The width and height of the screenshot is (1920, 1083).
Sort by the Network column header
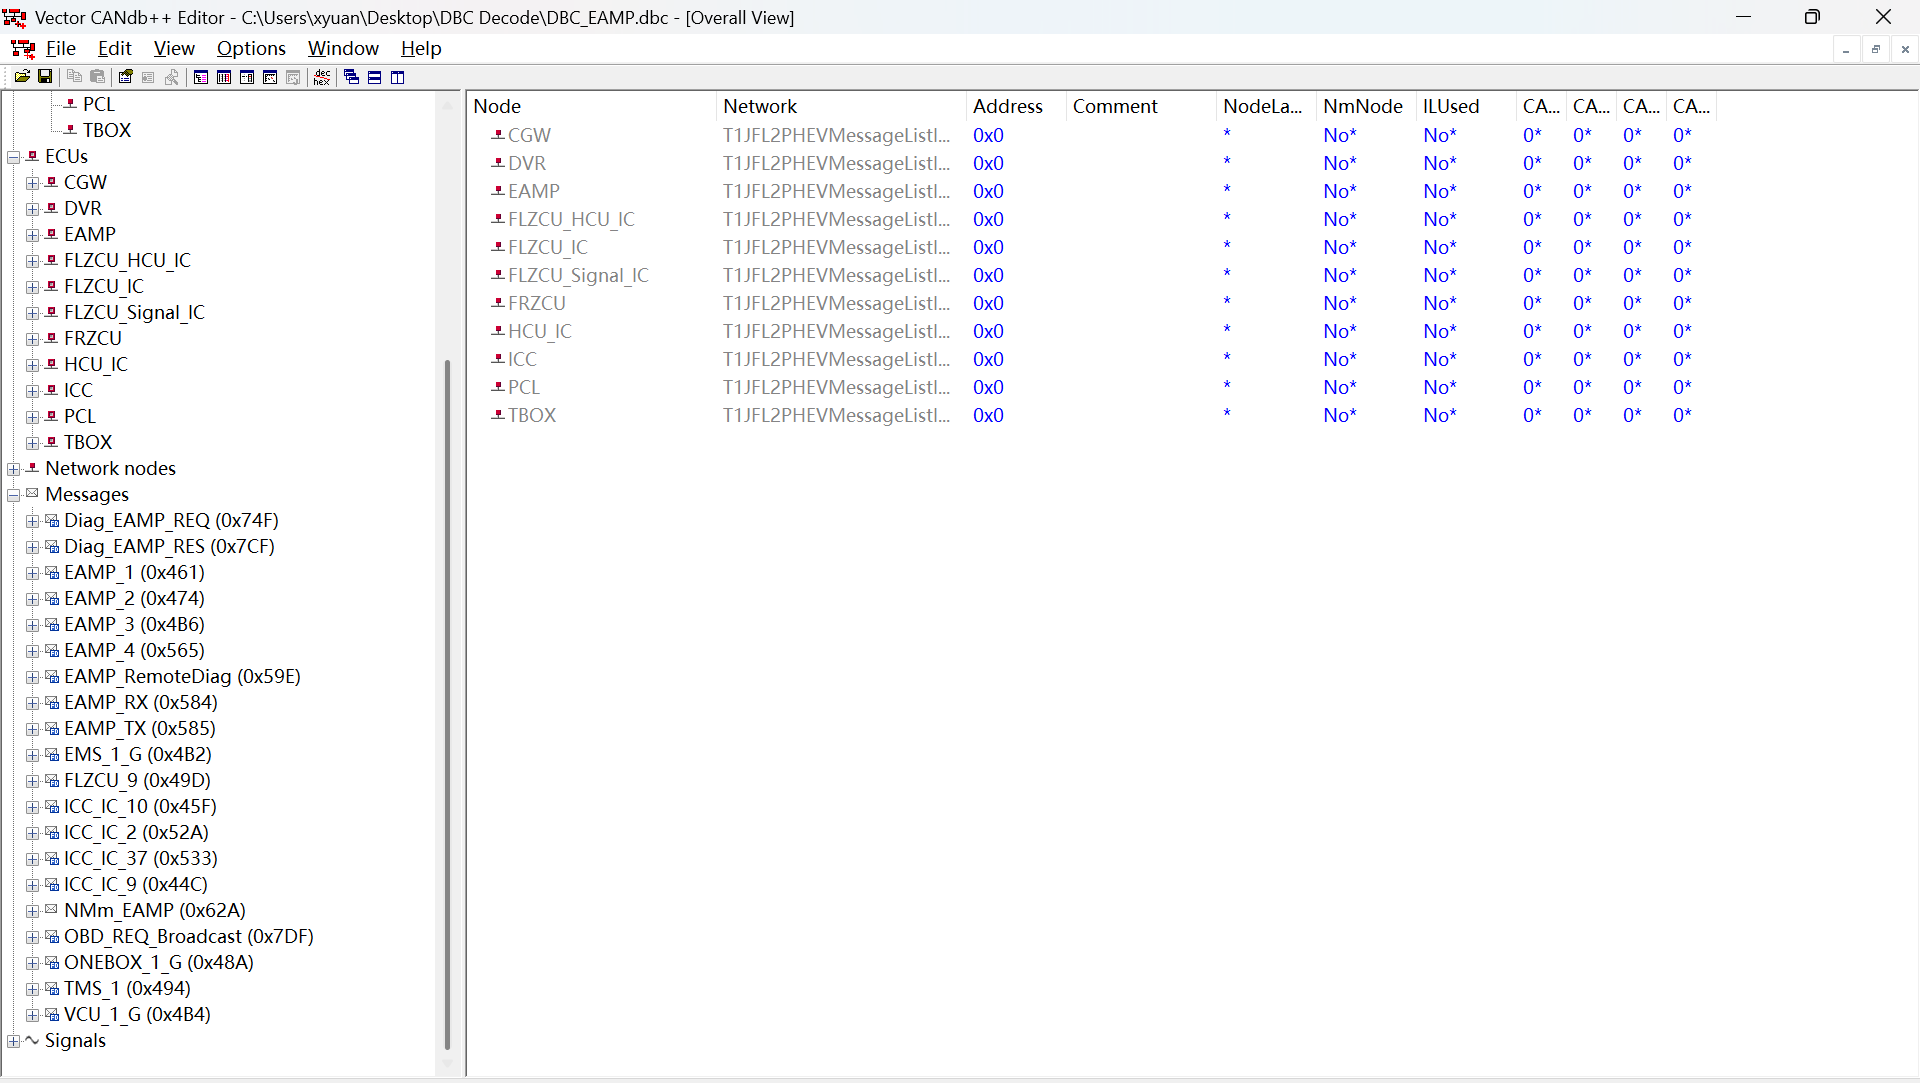coord(841,106)
